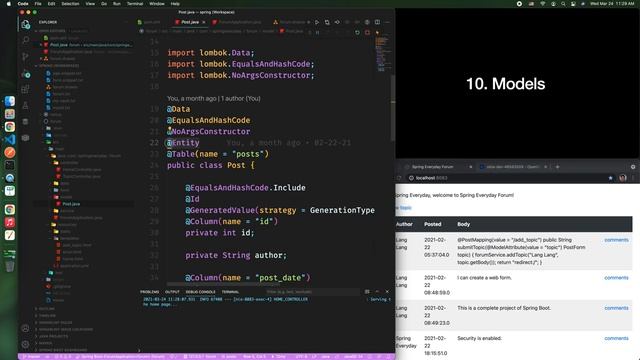
Task: Switch to the Output panel tab
Action: pyautogui.click(x=172, y=292)
